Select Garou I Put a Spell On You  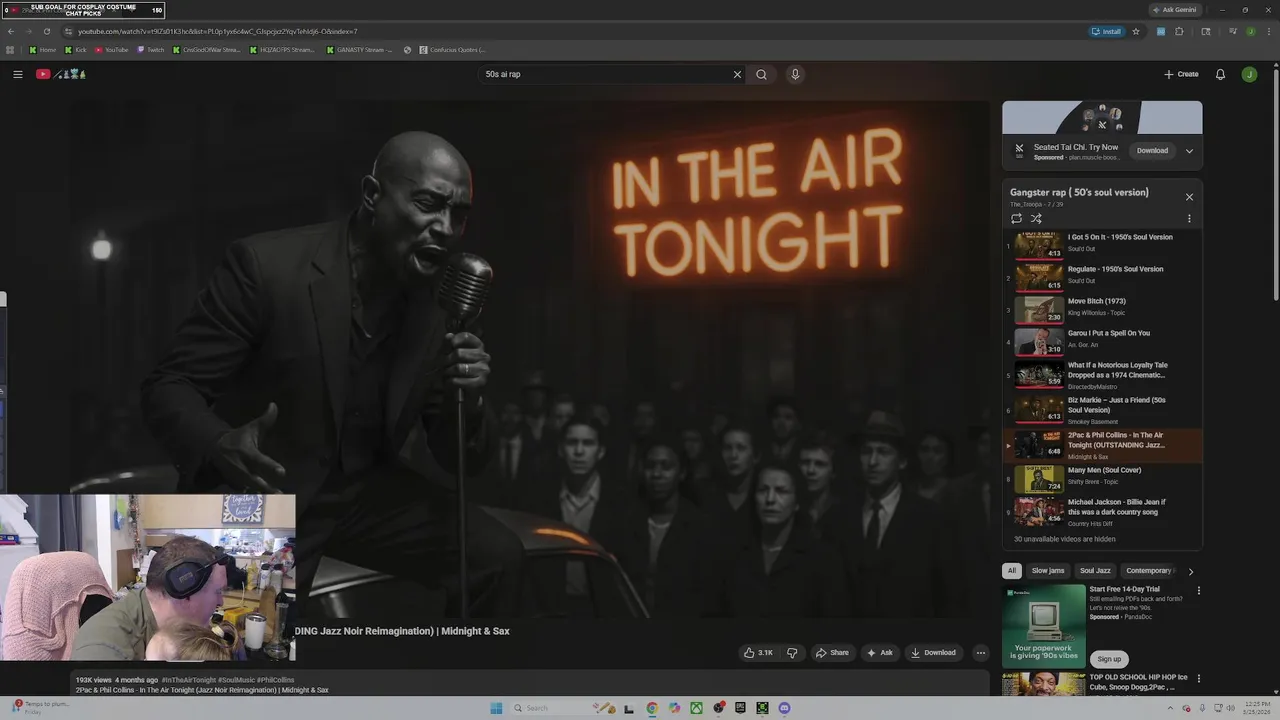click(x=1103, y=341)
